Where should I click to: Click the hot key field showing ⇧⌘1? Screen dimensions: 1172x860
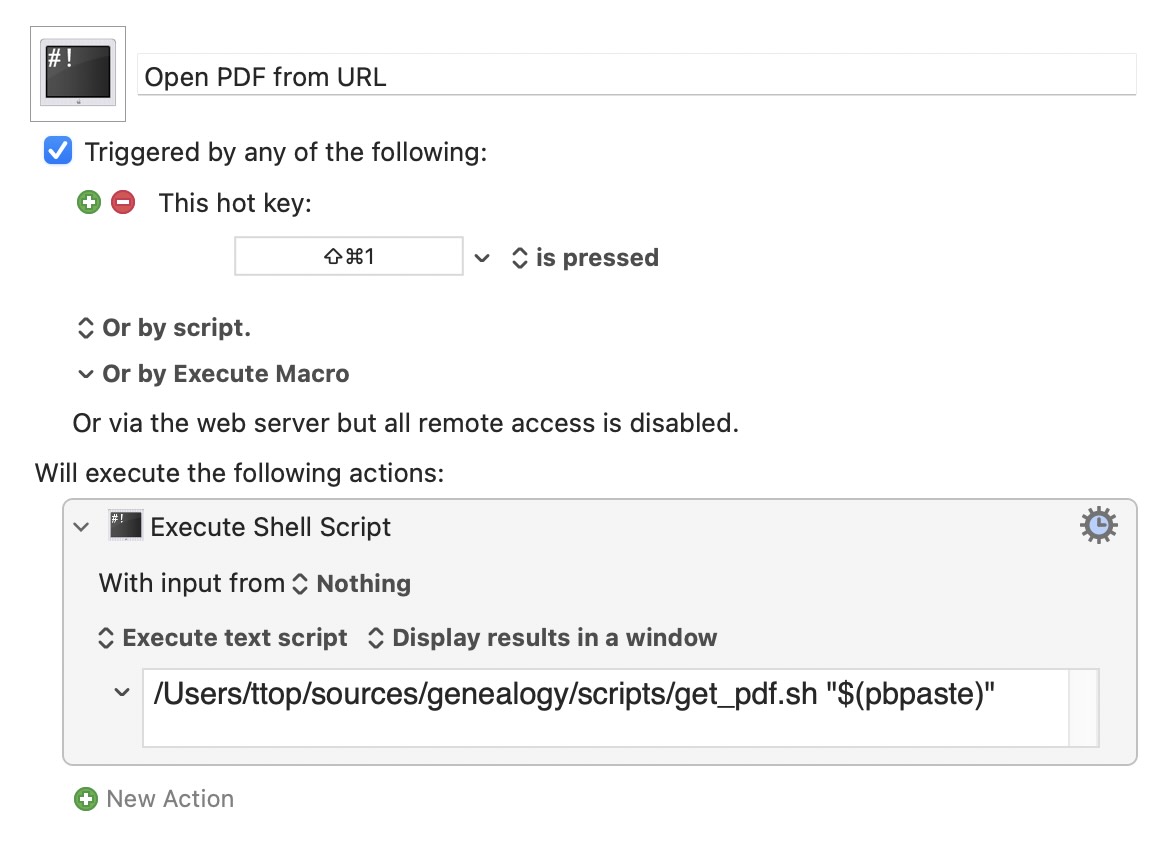click(x=349, y=256)
